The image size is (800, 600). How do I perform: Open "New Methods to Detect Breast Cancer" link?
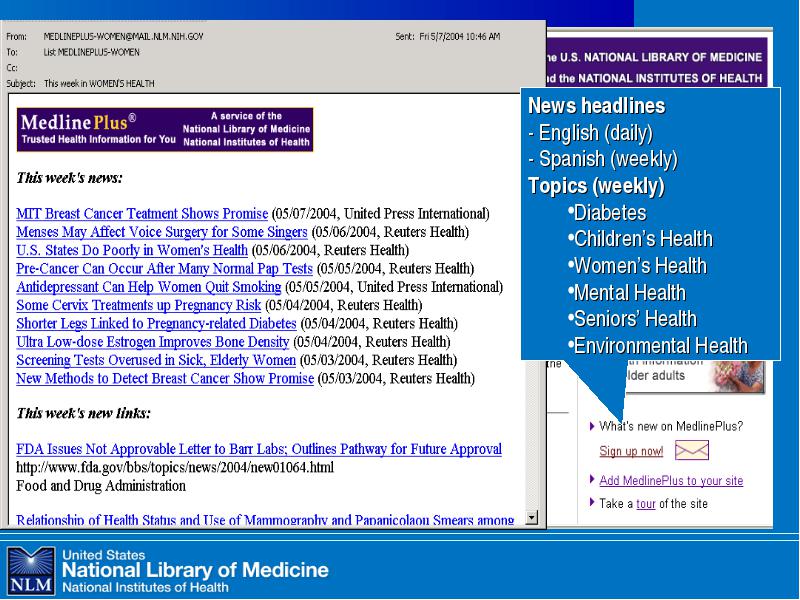[165, 379]
